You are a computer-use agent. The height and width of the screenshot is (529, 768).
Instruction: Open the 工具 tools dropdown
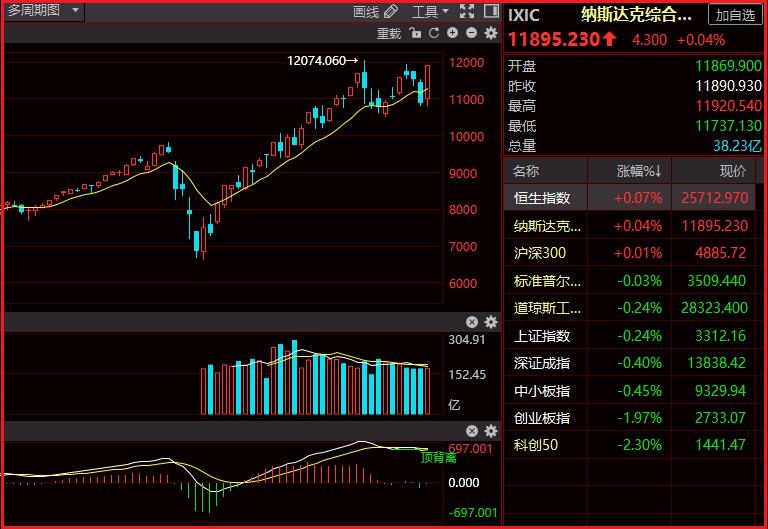click(430, 11)
